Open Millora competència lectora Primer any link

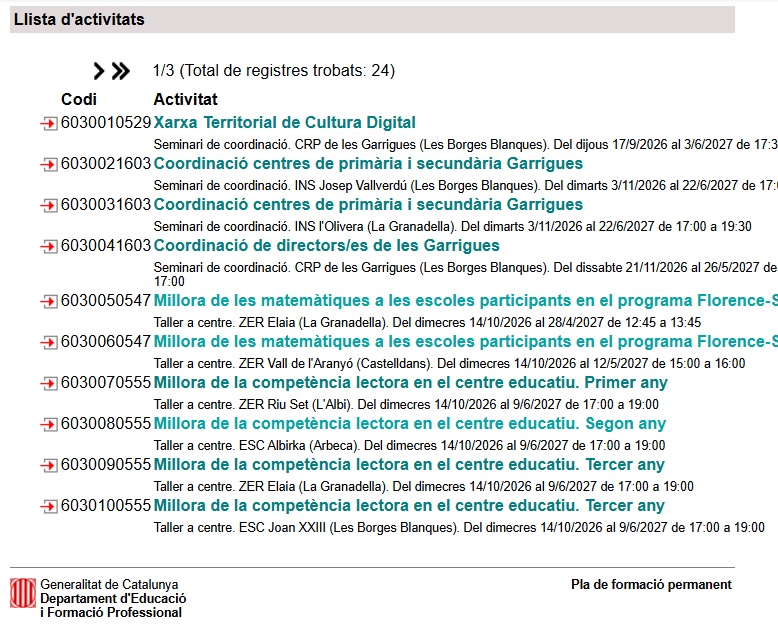click(410, 383)
